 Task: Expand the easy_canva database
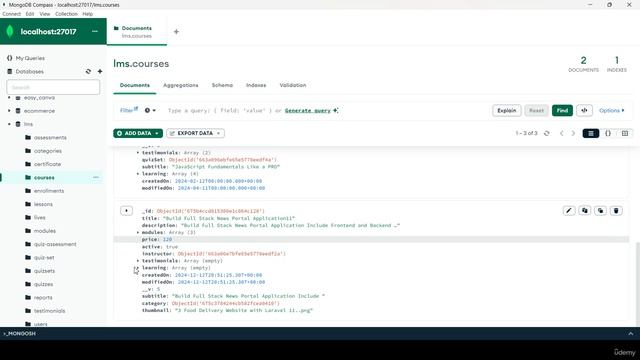(9, 98)
